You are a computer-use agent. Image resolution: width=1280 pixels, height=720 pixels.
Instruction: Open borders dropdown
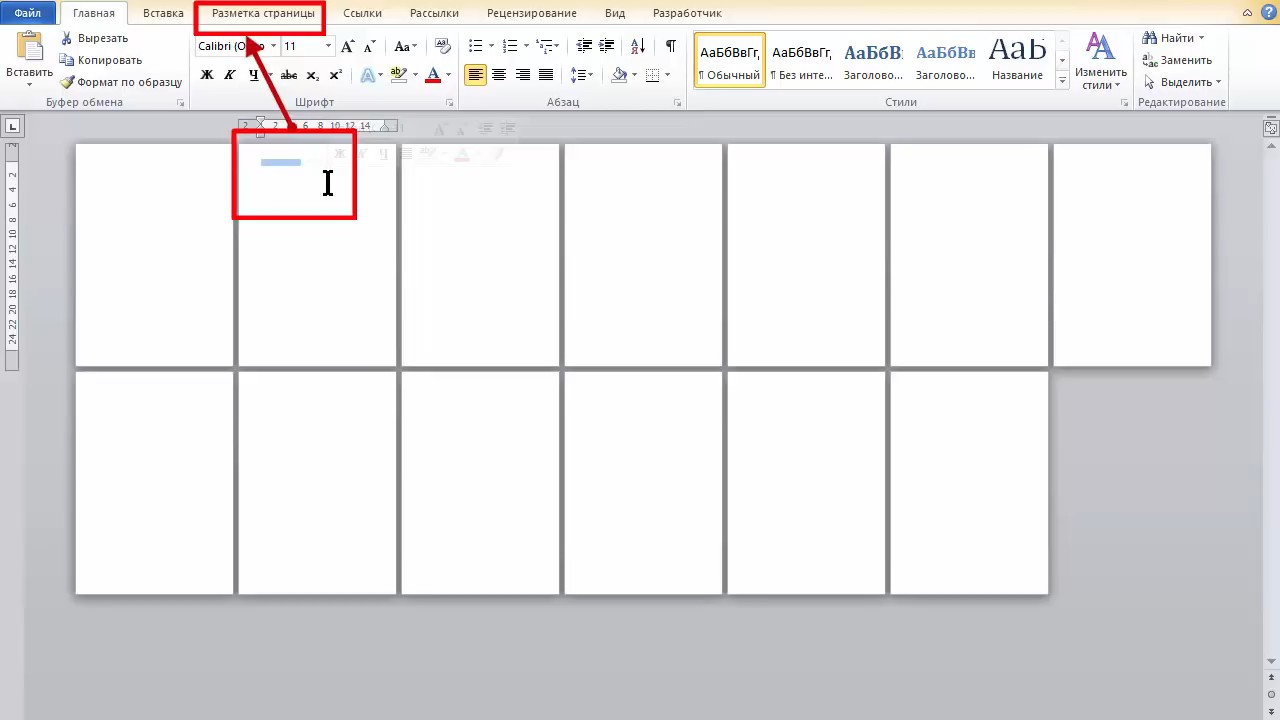667,75
